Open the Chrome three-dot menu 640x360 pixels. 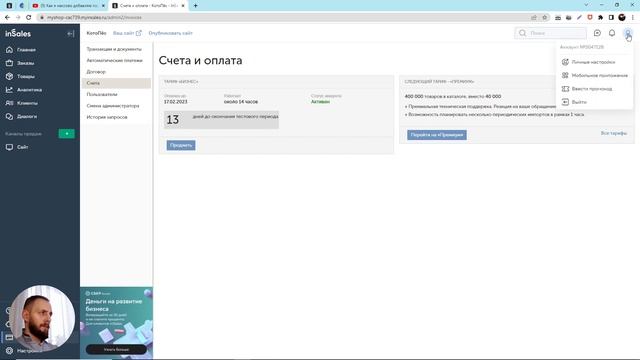pyautogui.click(x=633, y=18)
